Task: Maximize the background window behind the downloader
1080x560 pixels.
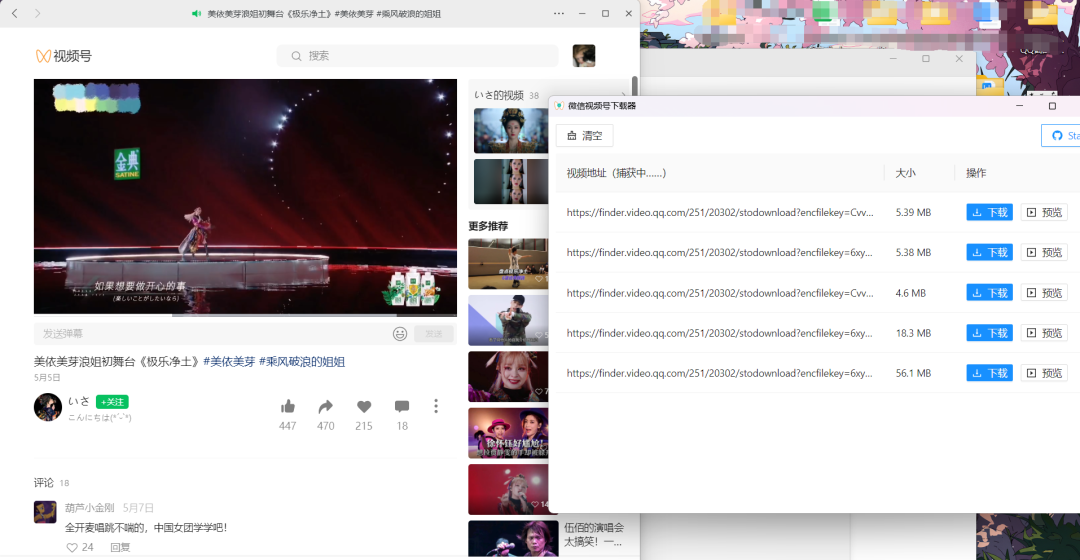Action: (x=926, y=59)
